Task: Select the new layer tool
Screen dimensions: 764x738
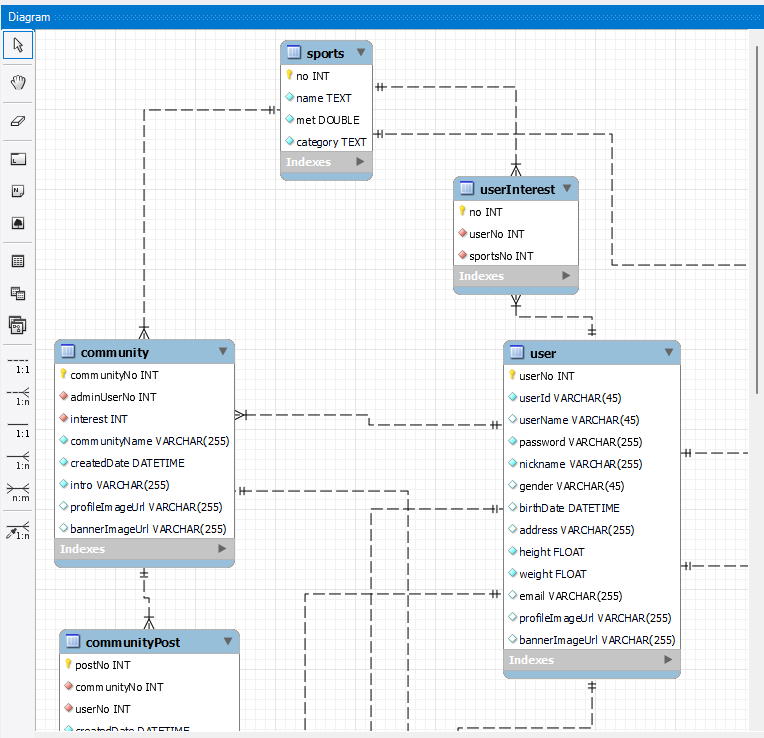Action: (18, 159)
